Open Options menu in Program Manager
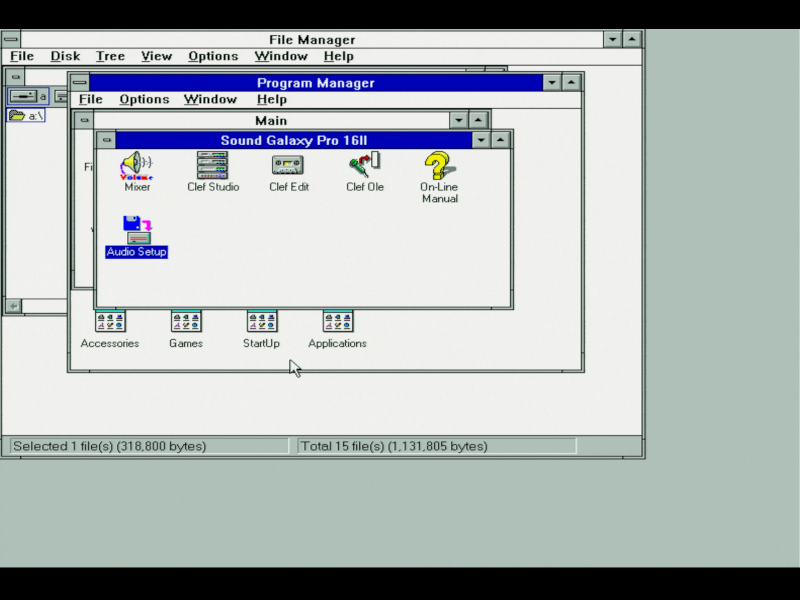 tap(144, 99)
